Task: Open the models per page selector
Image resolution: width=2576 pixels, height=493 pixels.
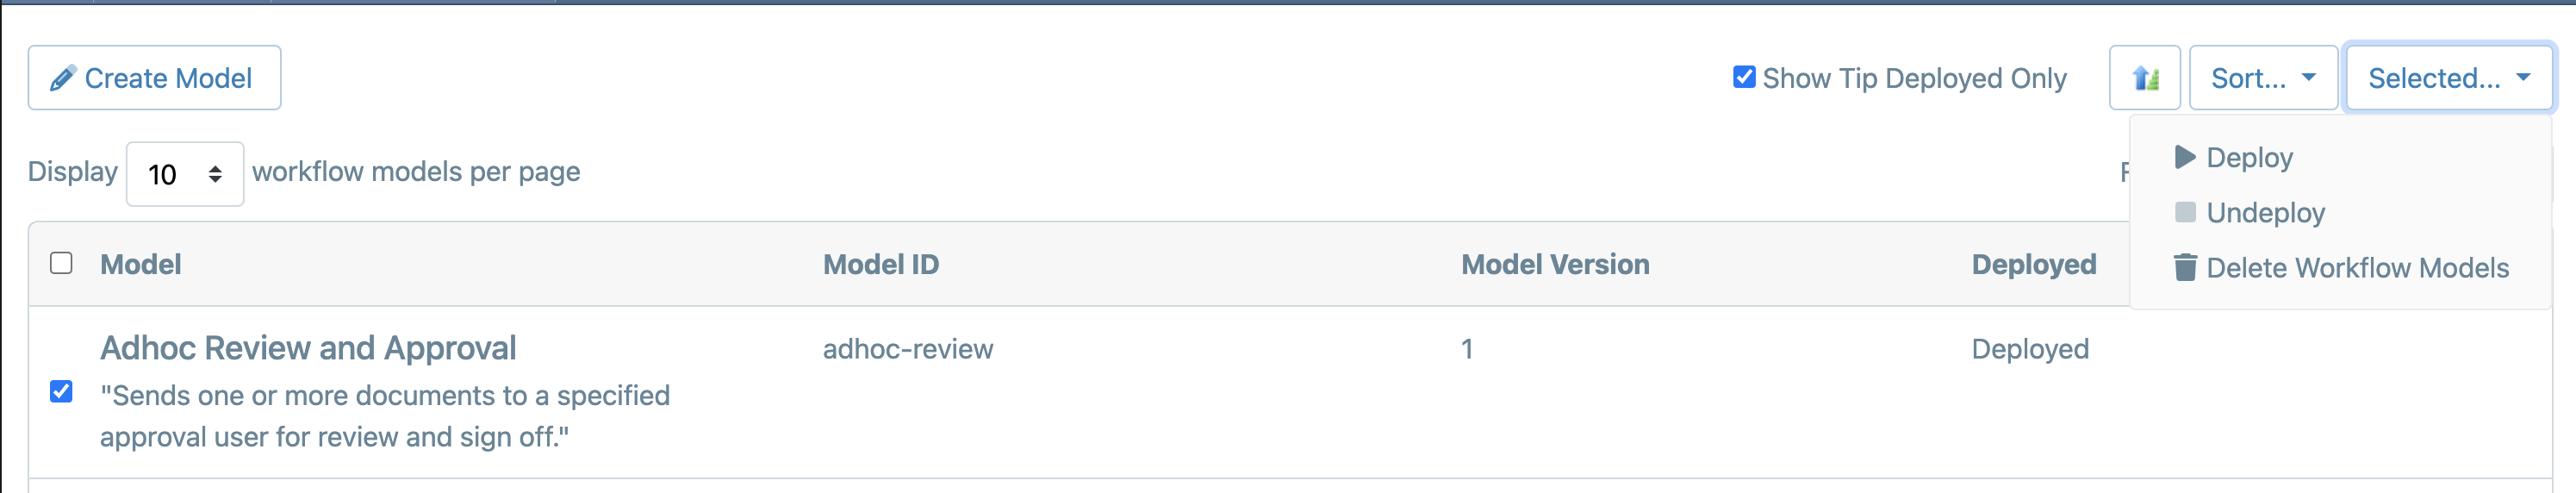Action: (x=185, y=174)
